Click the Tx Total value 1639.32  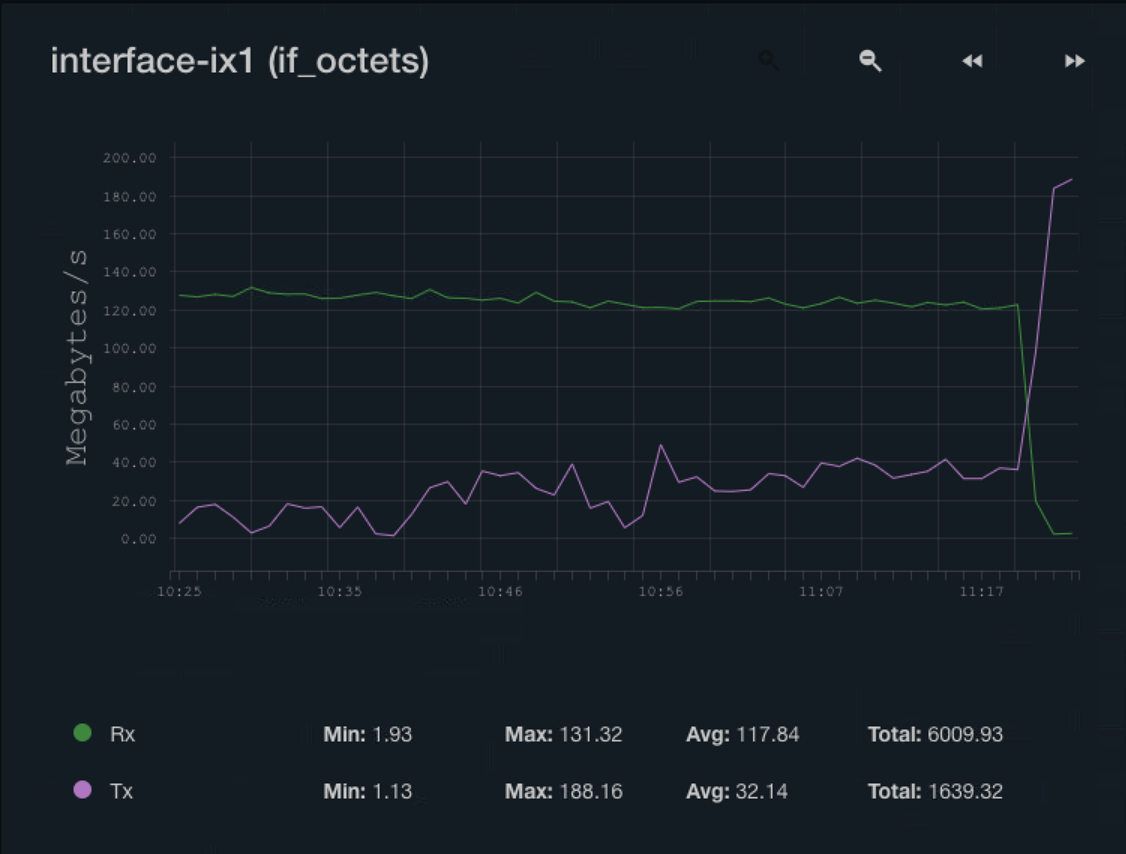[x=963, y=792]
